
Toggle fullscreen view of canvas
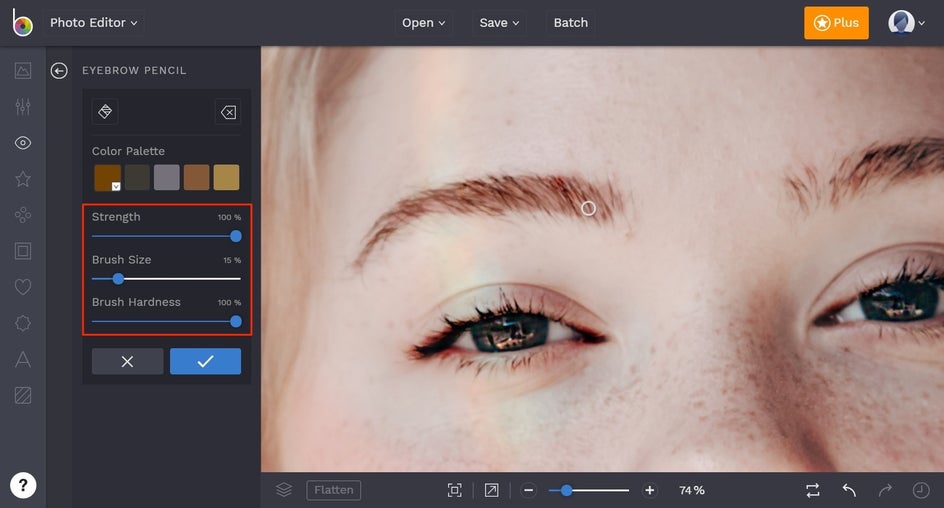click(x=492, y=490)
